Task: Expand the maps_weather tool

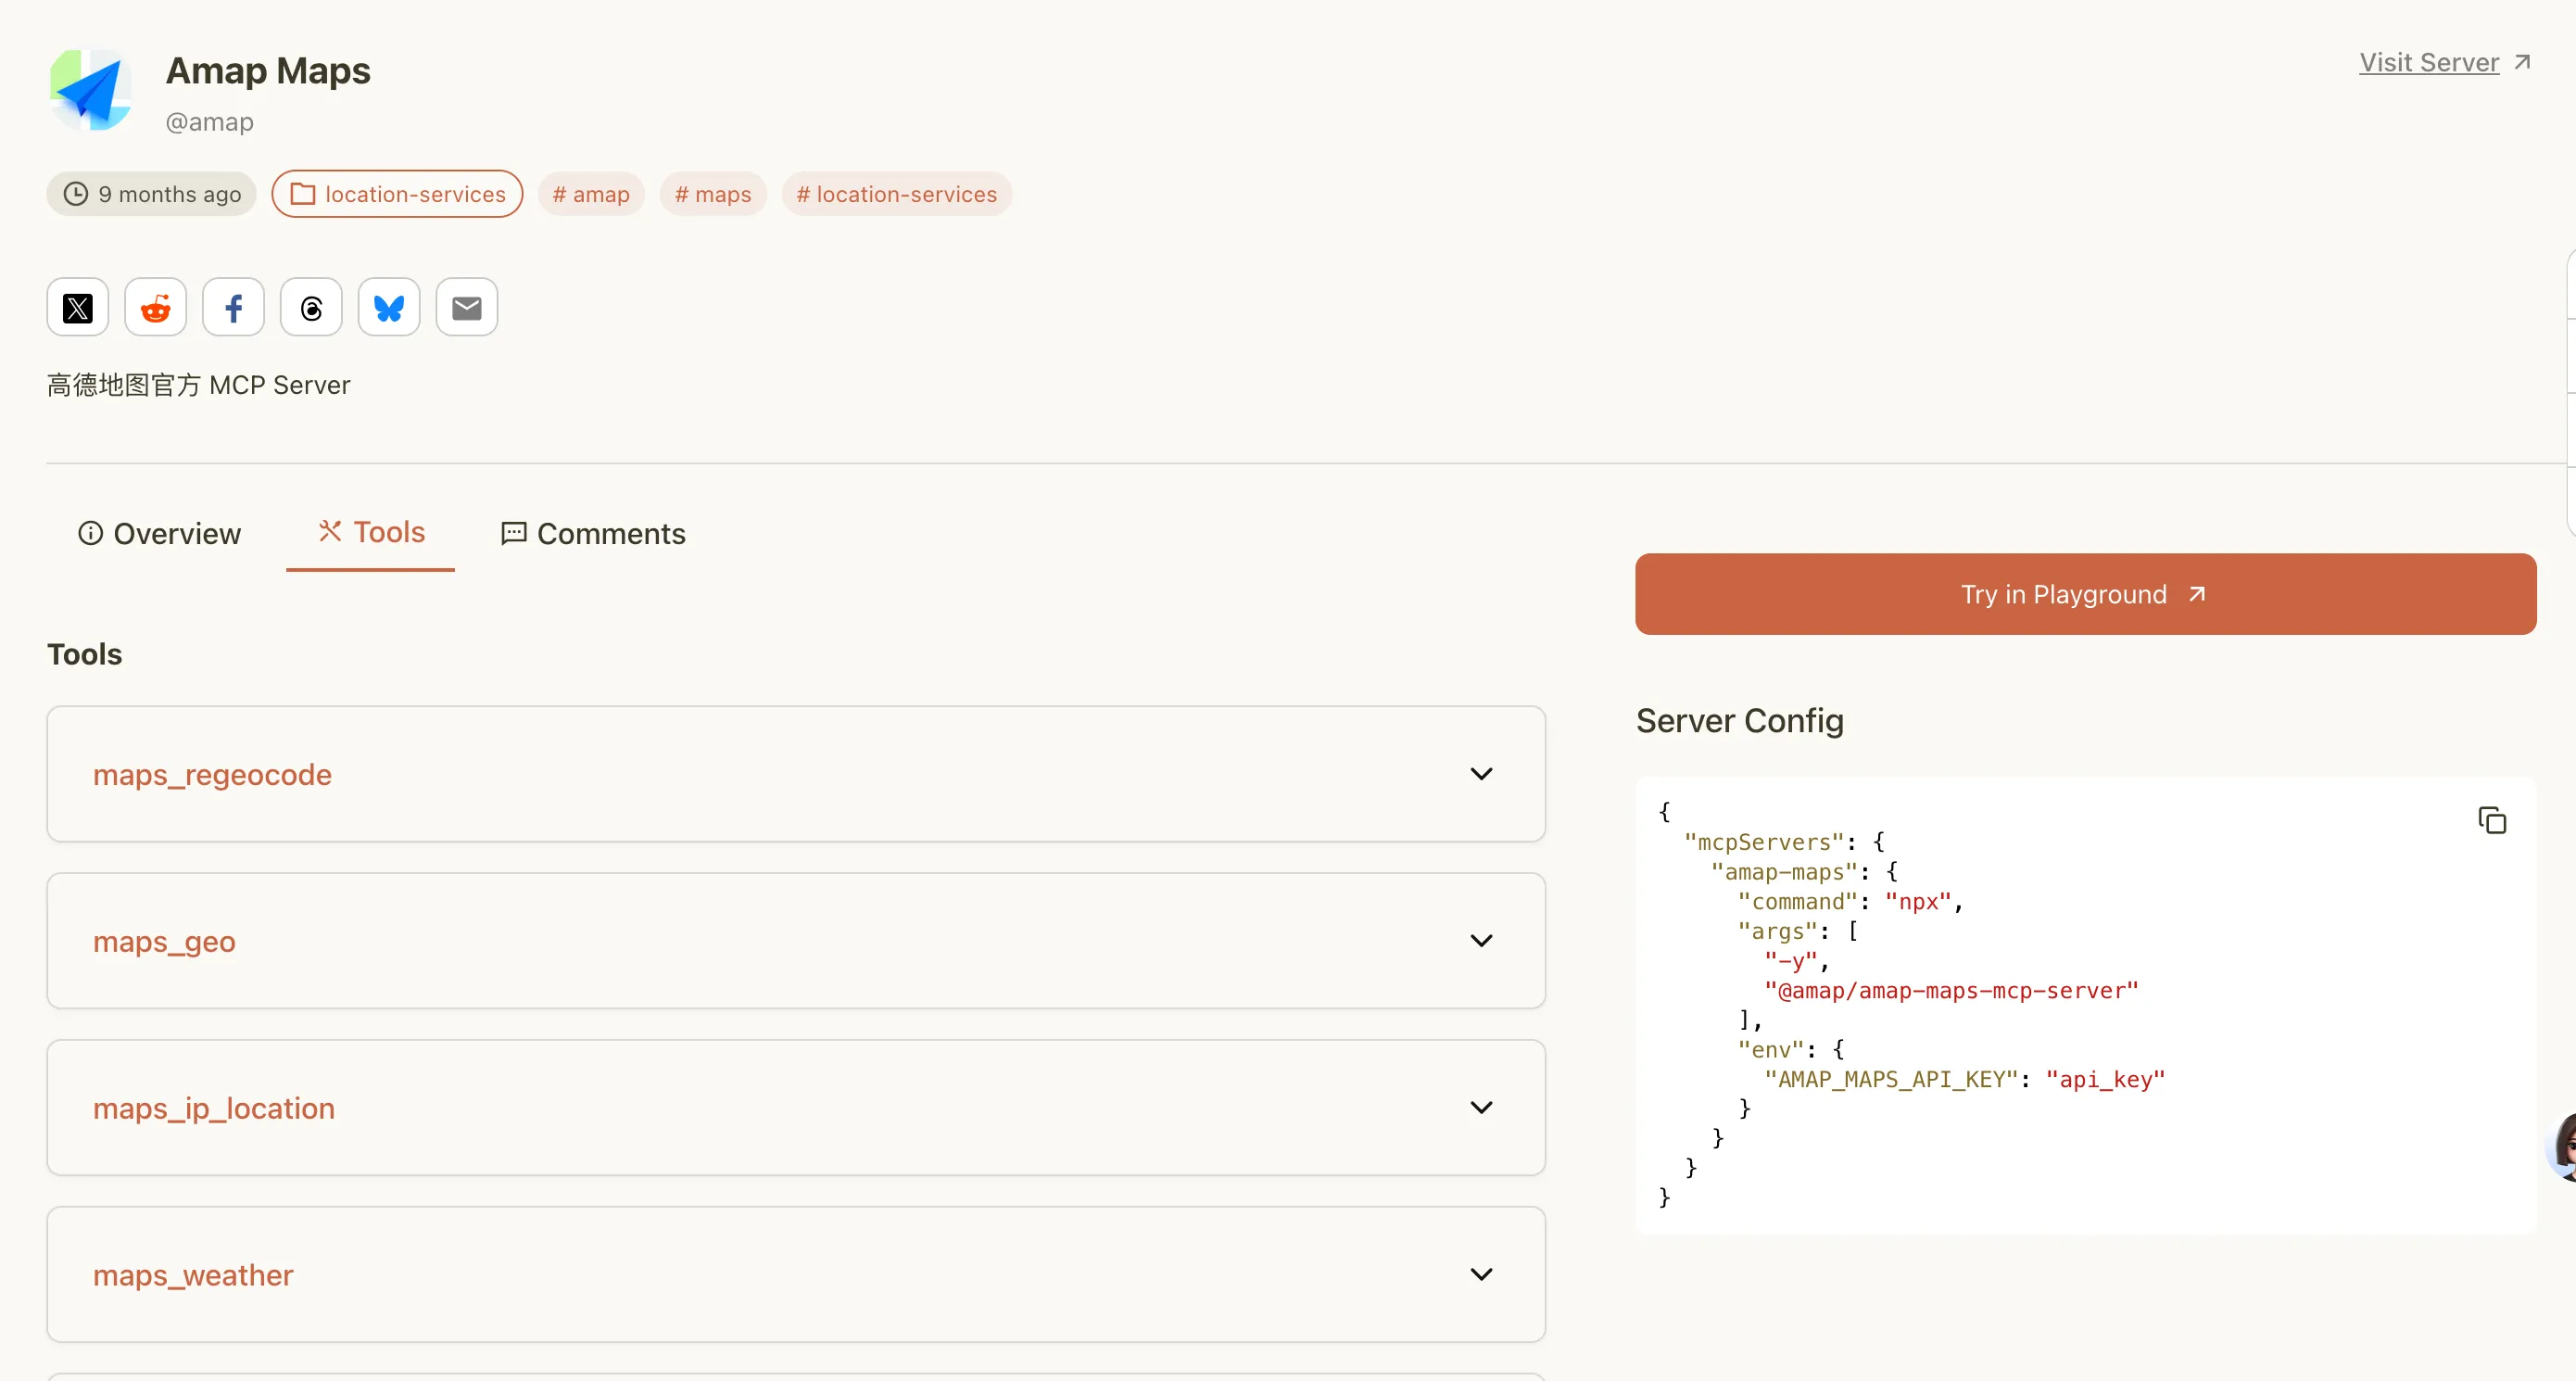Action: pos(1481,1275)
